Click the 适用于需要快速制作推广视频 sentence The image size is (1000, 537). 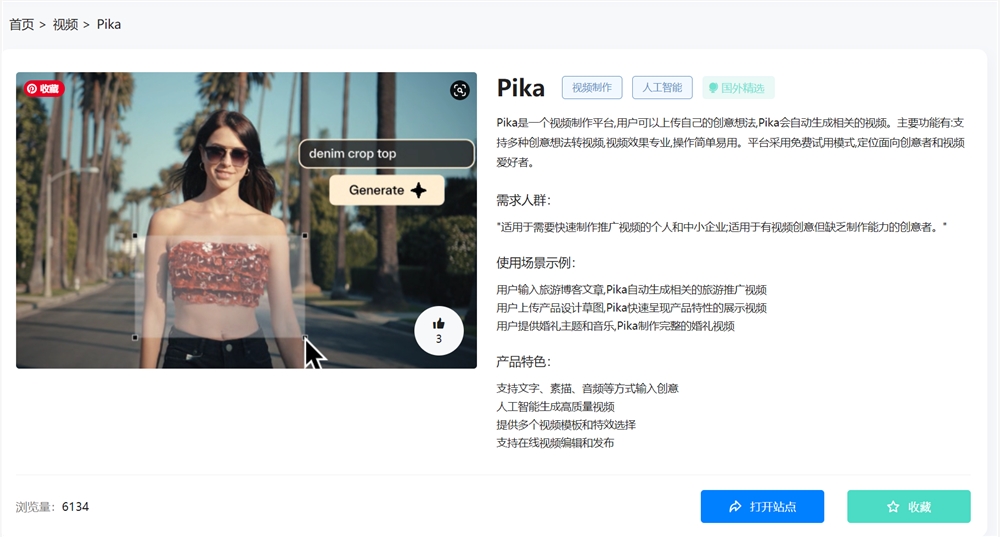coord(721,227)
